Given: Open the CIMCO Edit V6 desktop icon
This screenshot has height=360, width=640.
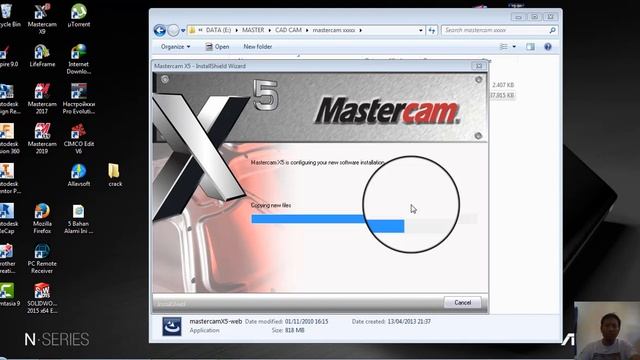Looking at the screenshot, I should pos(78,138).
